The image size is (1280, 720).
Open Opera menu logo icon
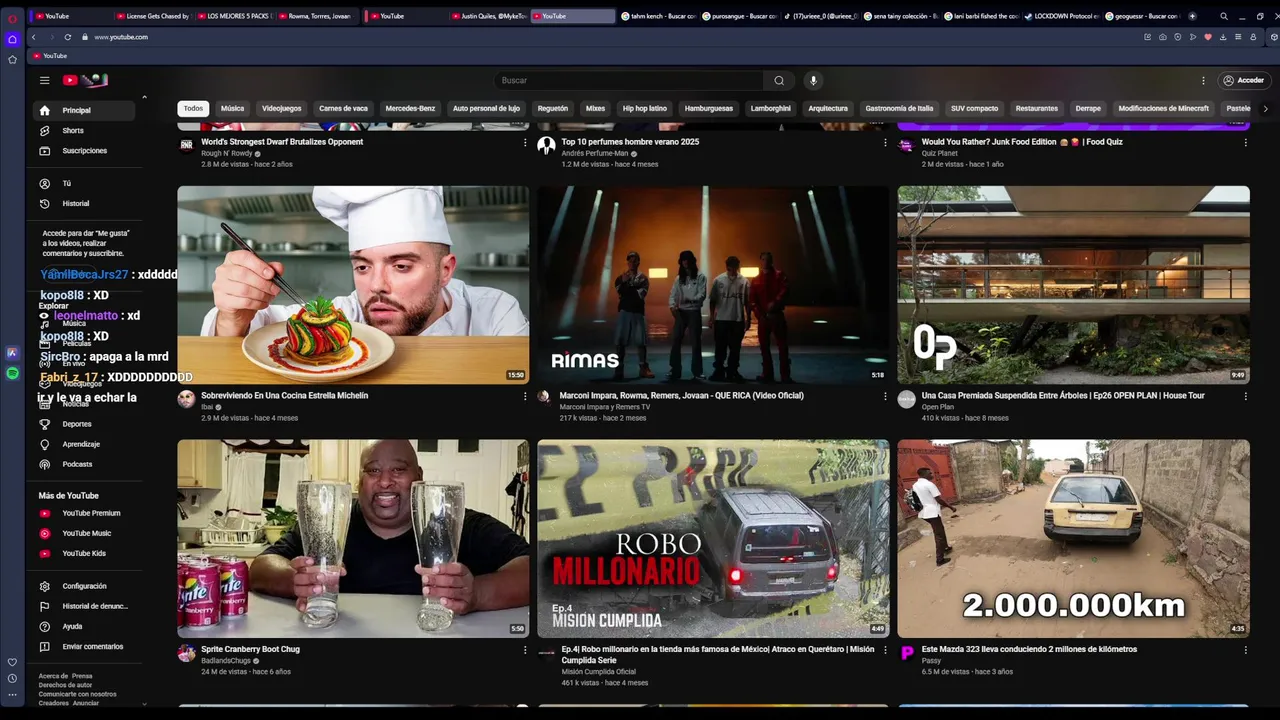12,17
